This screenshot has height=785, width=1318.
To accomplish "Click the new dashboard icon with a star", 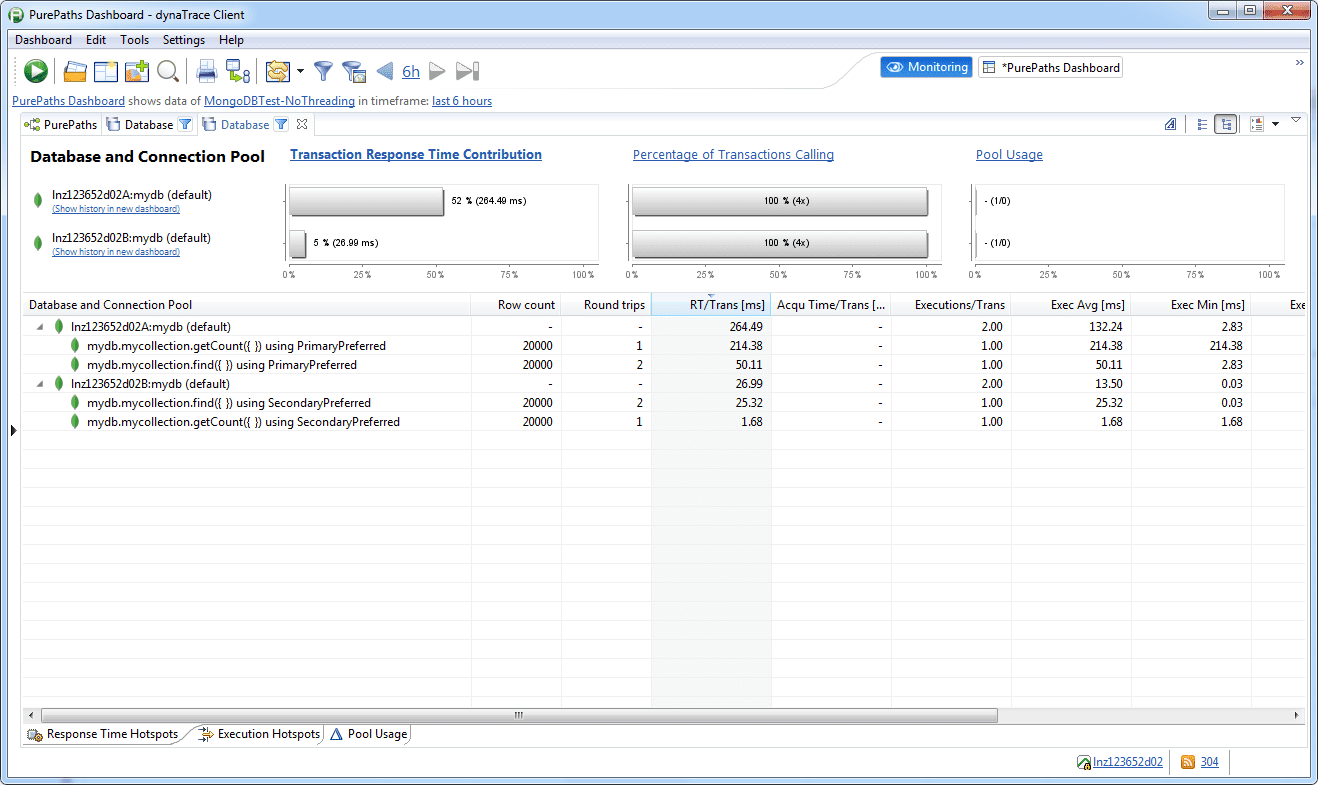I will (106, 71).
